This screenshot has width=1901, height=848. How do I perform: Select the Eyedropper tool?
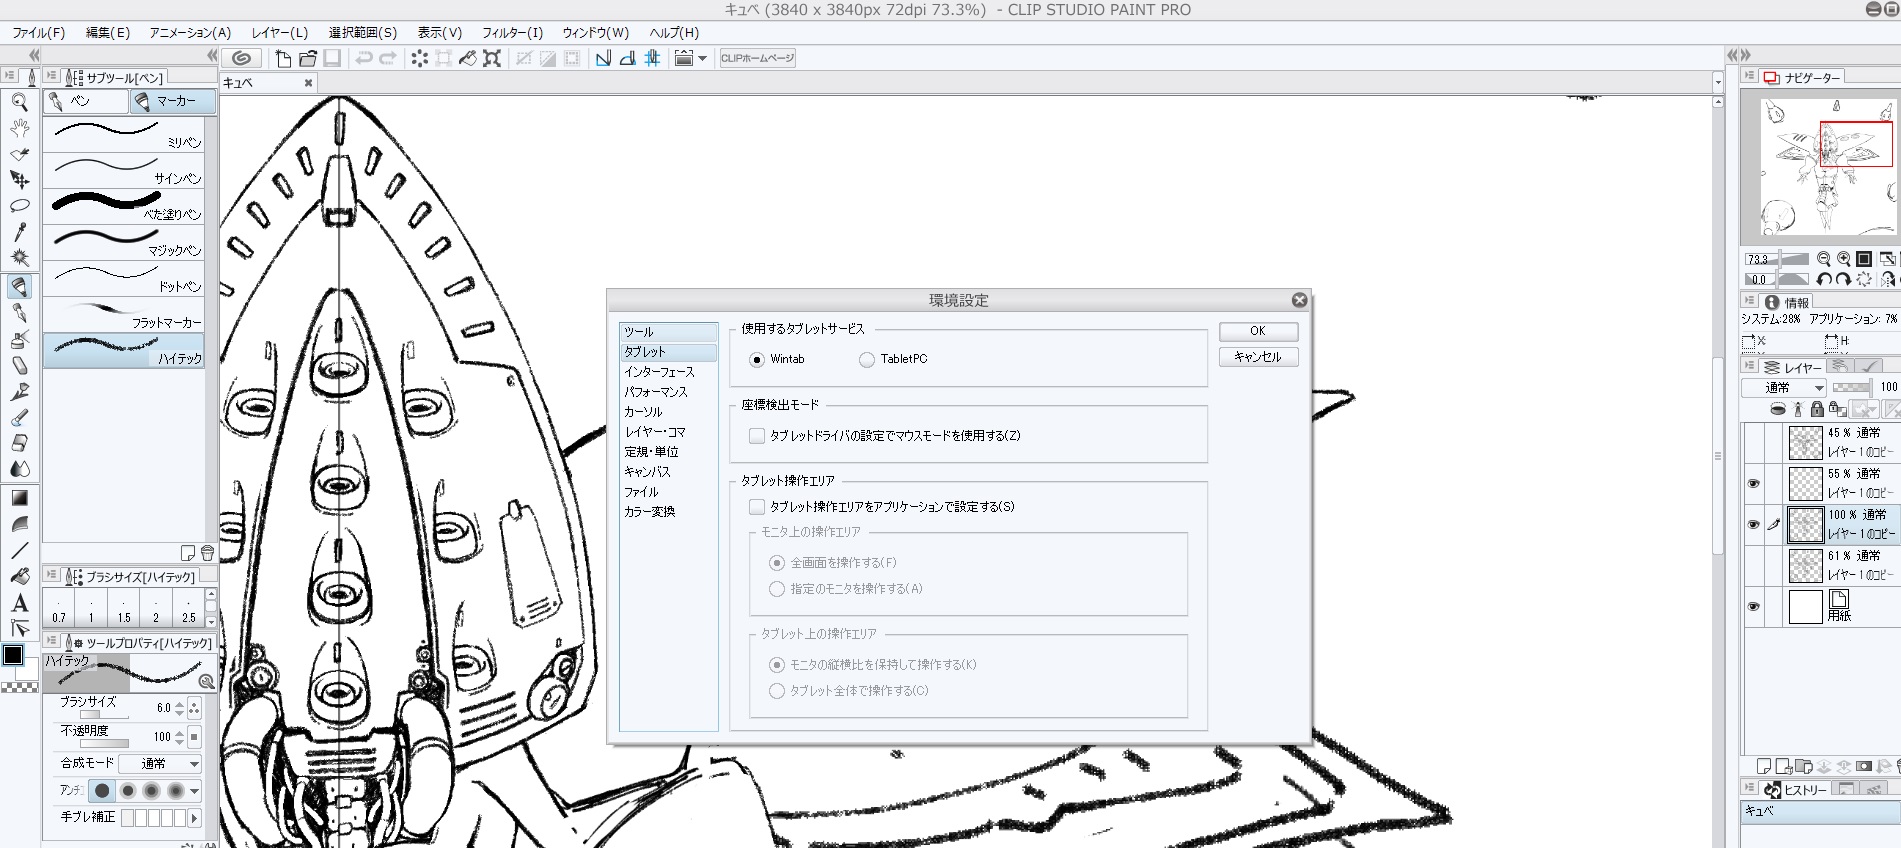point(19,232)
